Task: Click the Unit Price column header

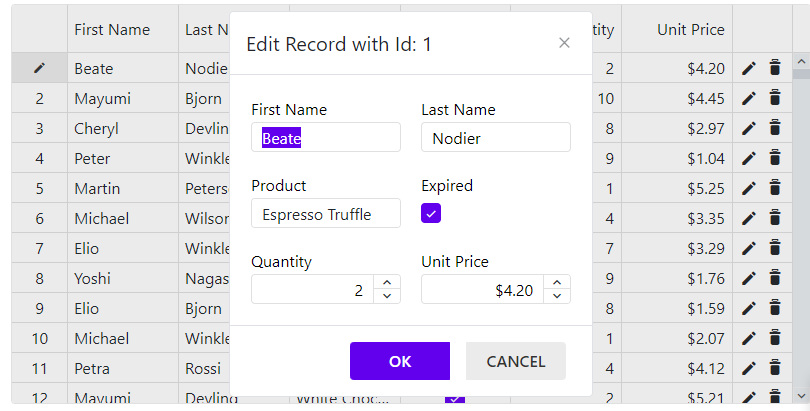Action: (691, 30)
